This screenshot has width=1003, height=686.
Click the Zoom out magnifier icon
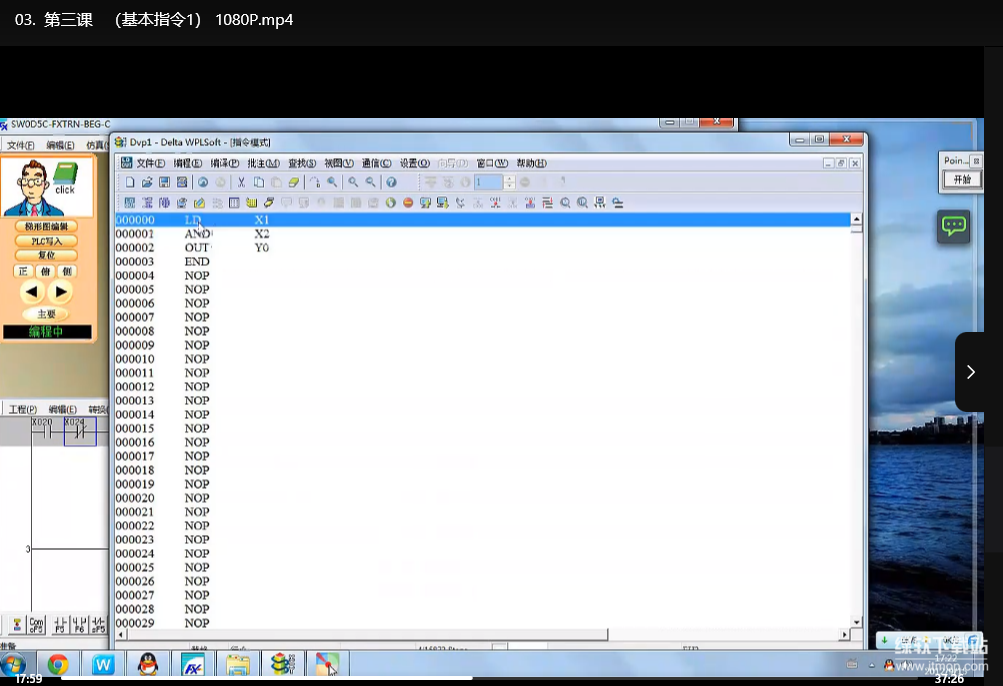click(370, 182)
